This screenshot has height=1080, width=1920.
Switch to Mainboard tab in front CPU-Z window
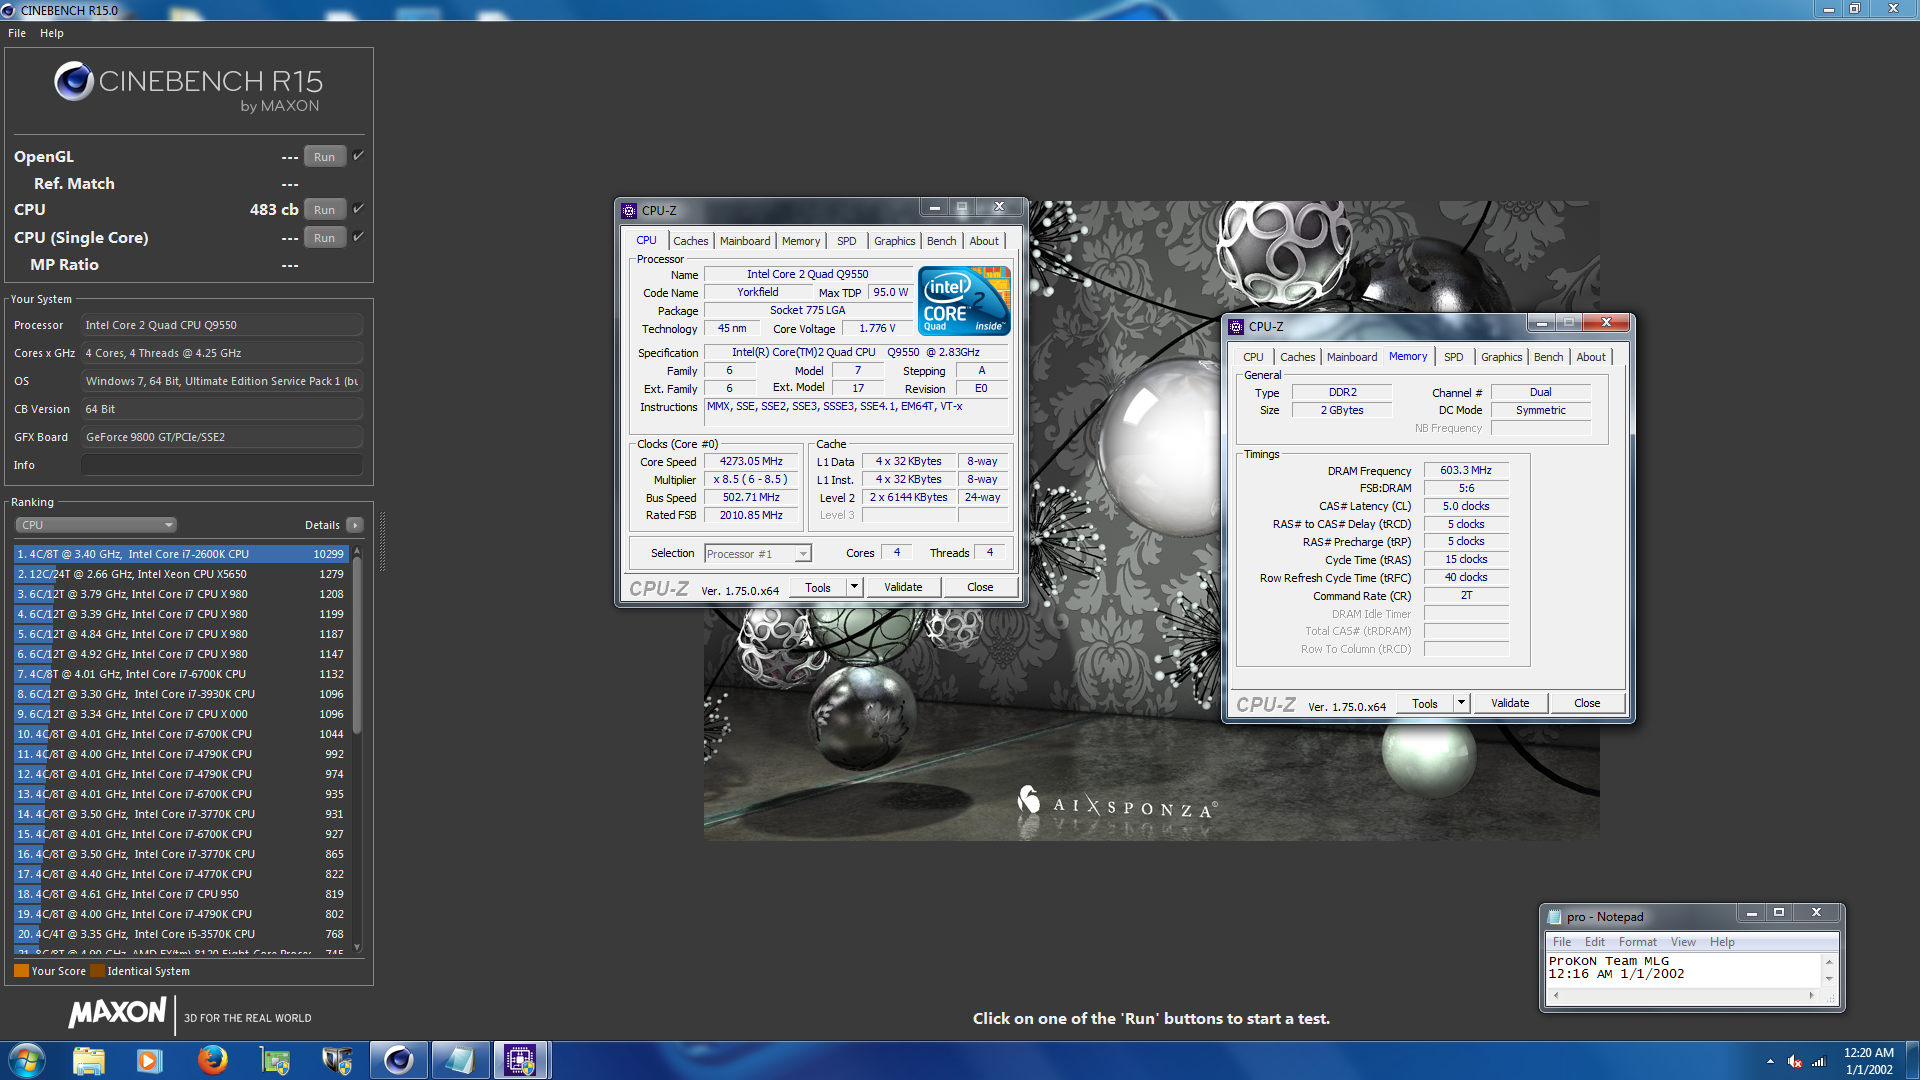(745, 241)
